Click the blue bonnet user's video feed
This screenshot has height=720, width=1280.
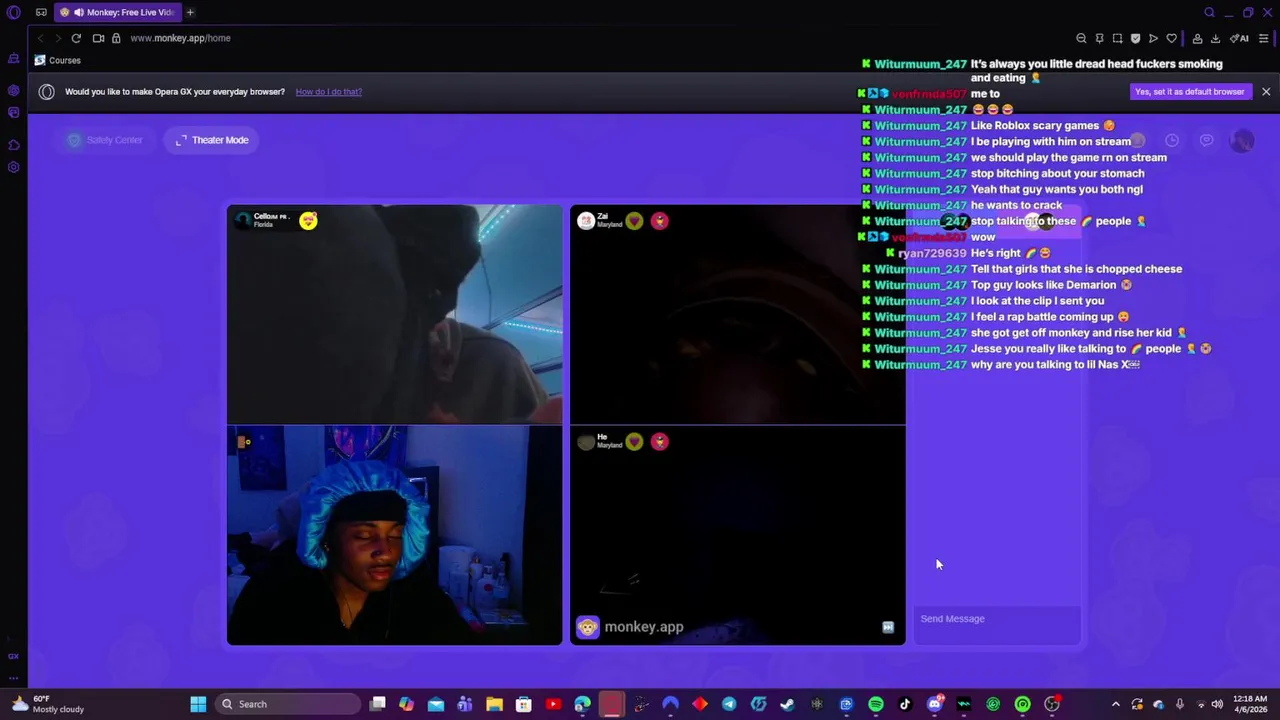pos(395,535)
